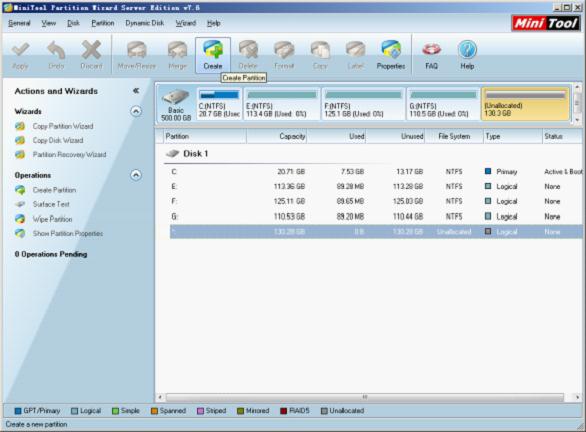Click the horizontal scrollbar right arrow

pyautogui.click(x=577, y=397)
